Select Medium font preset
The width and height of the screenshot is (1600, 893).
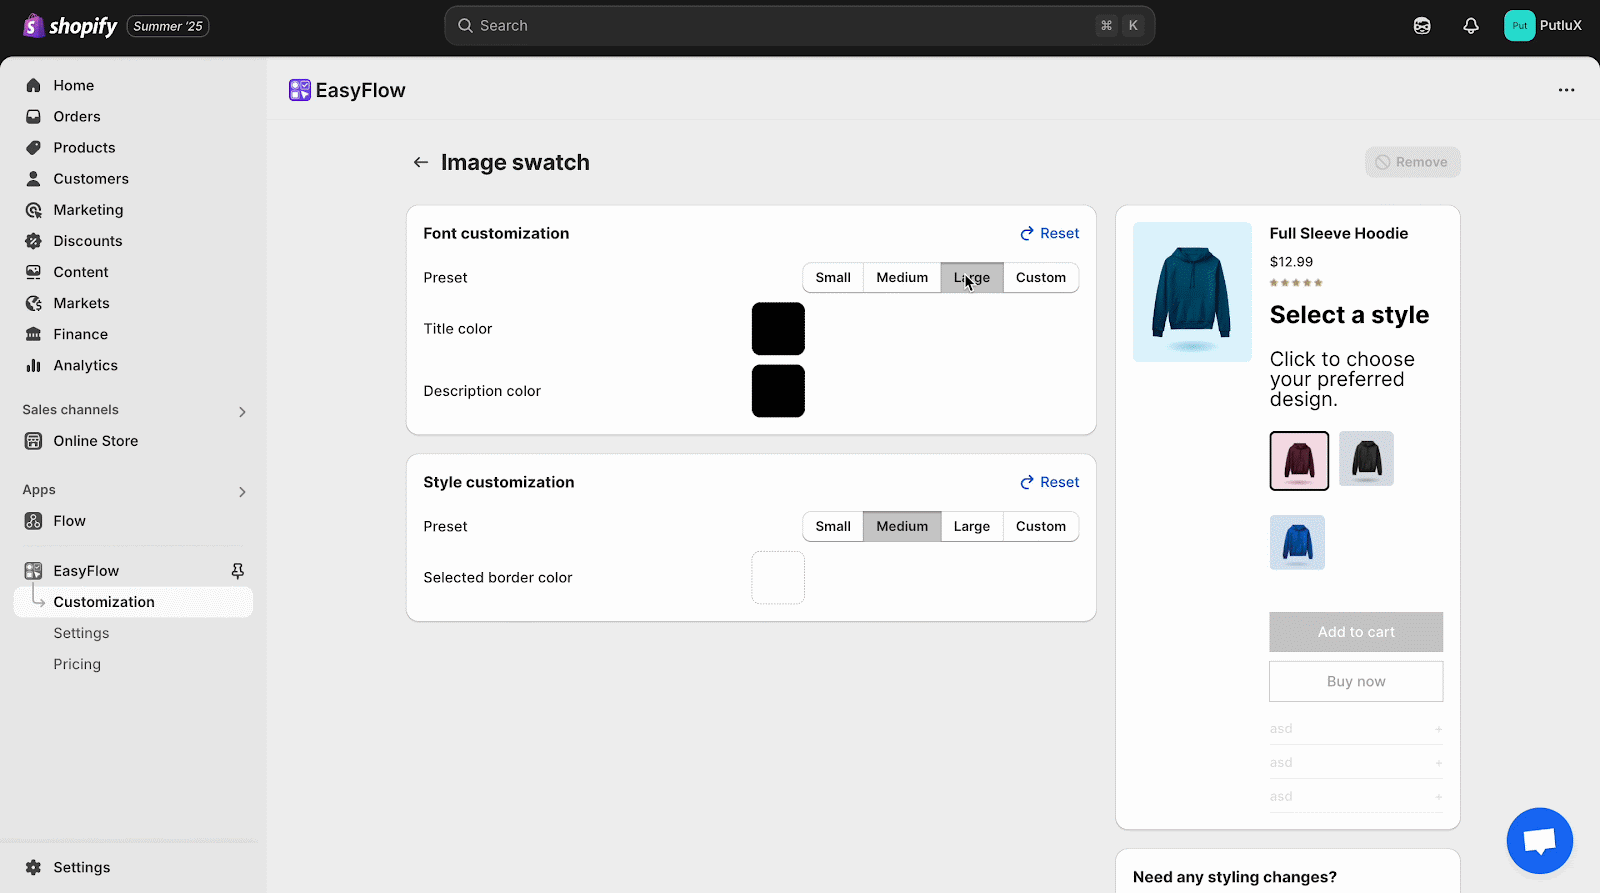tap(902, 278)
